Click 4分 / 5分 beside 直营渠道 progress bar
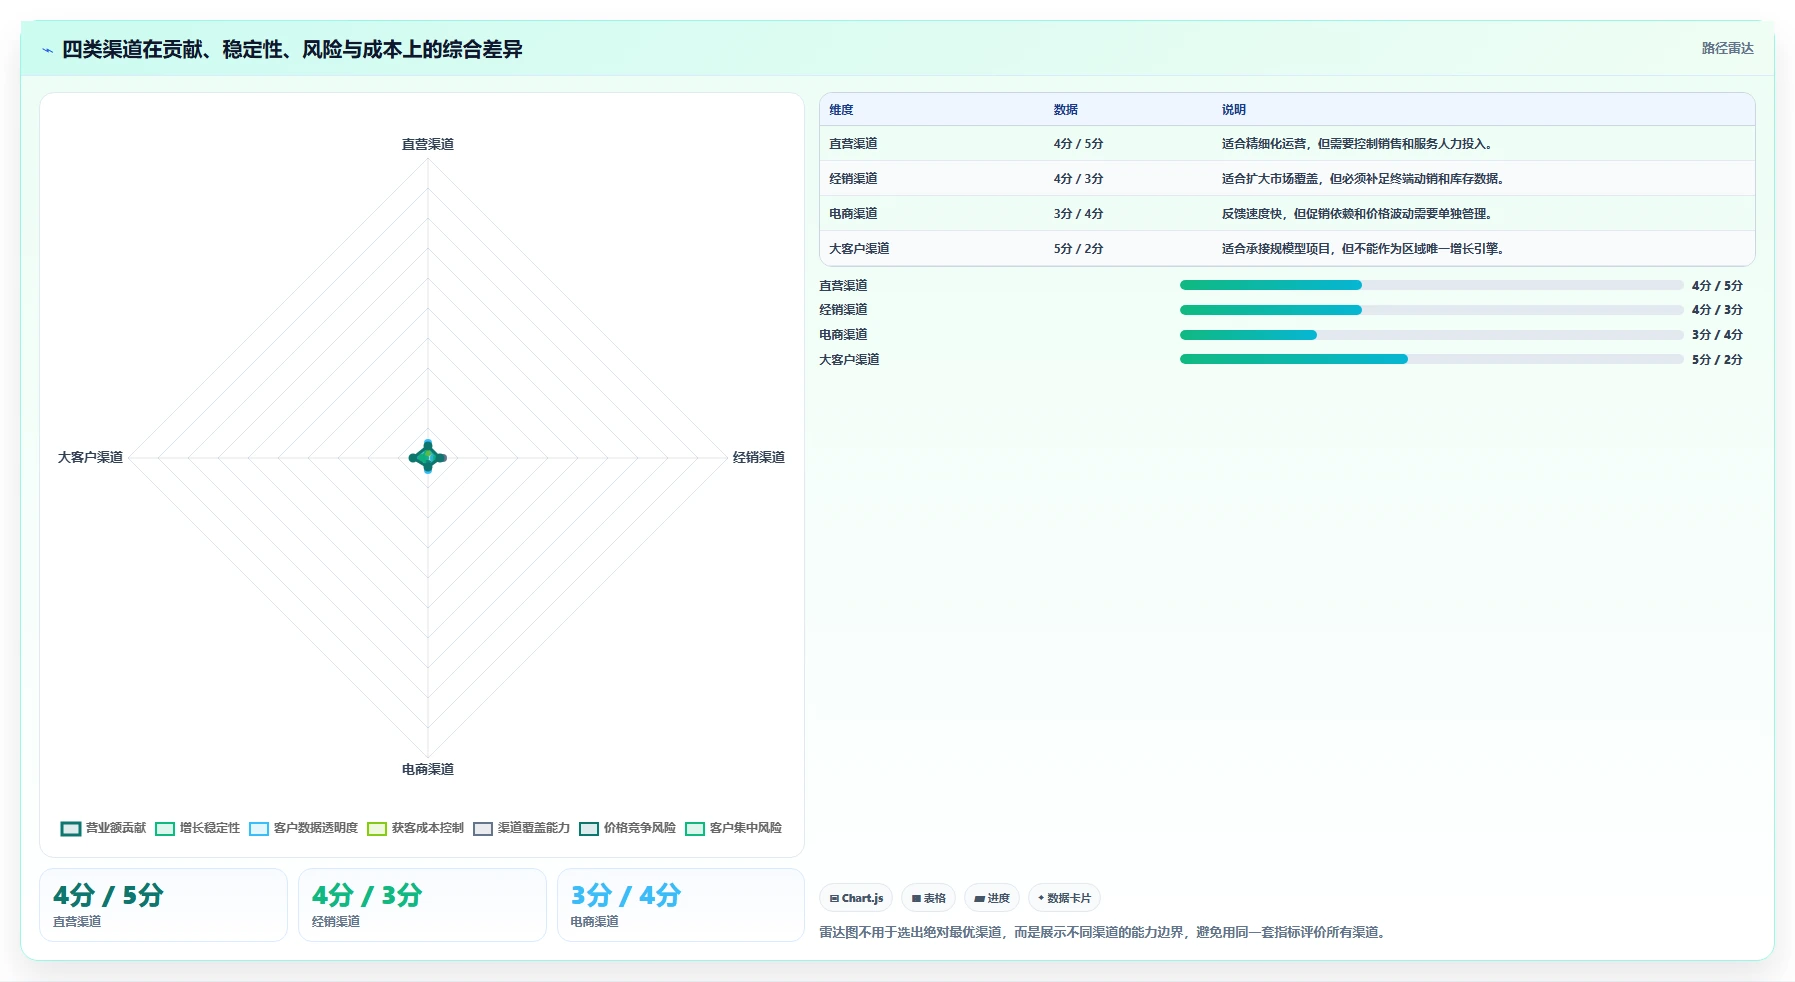 pyautogui.click(x=1717, y=285)
